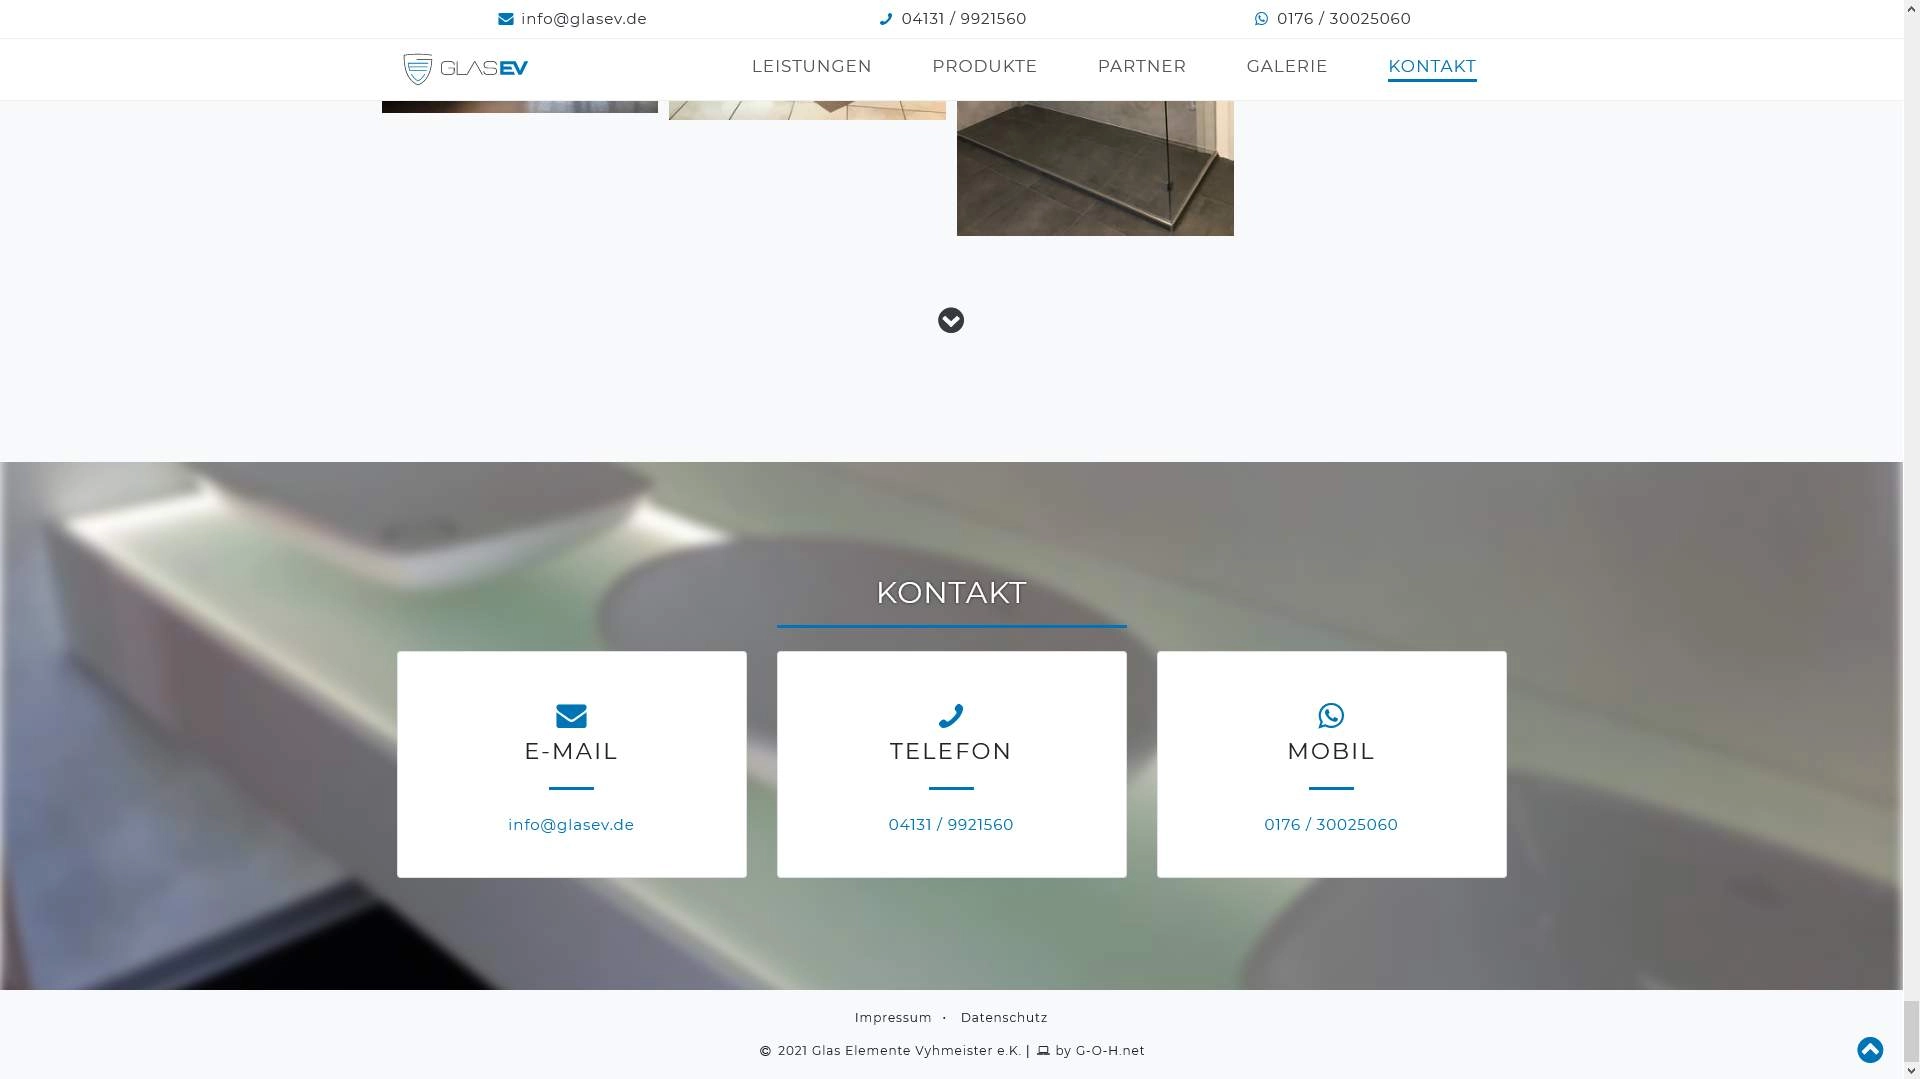Go to the PARTNER section
The height and width of the screenshot is (1079, 1920).
1142,66
